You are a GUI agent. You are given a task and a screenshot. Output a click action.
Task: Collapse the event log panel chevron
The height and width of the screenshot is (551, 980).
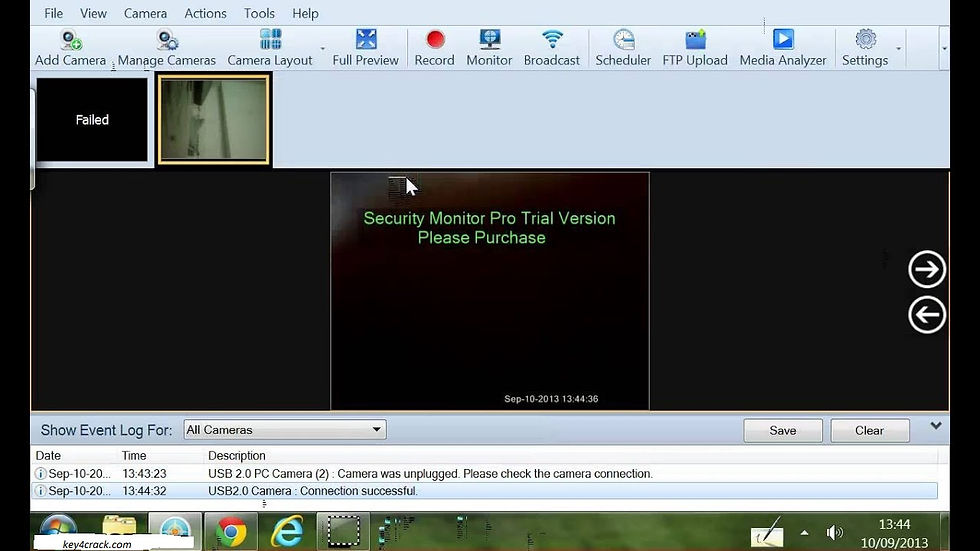(x=936, y=426)
